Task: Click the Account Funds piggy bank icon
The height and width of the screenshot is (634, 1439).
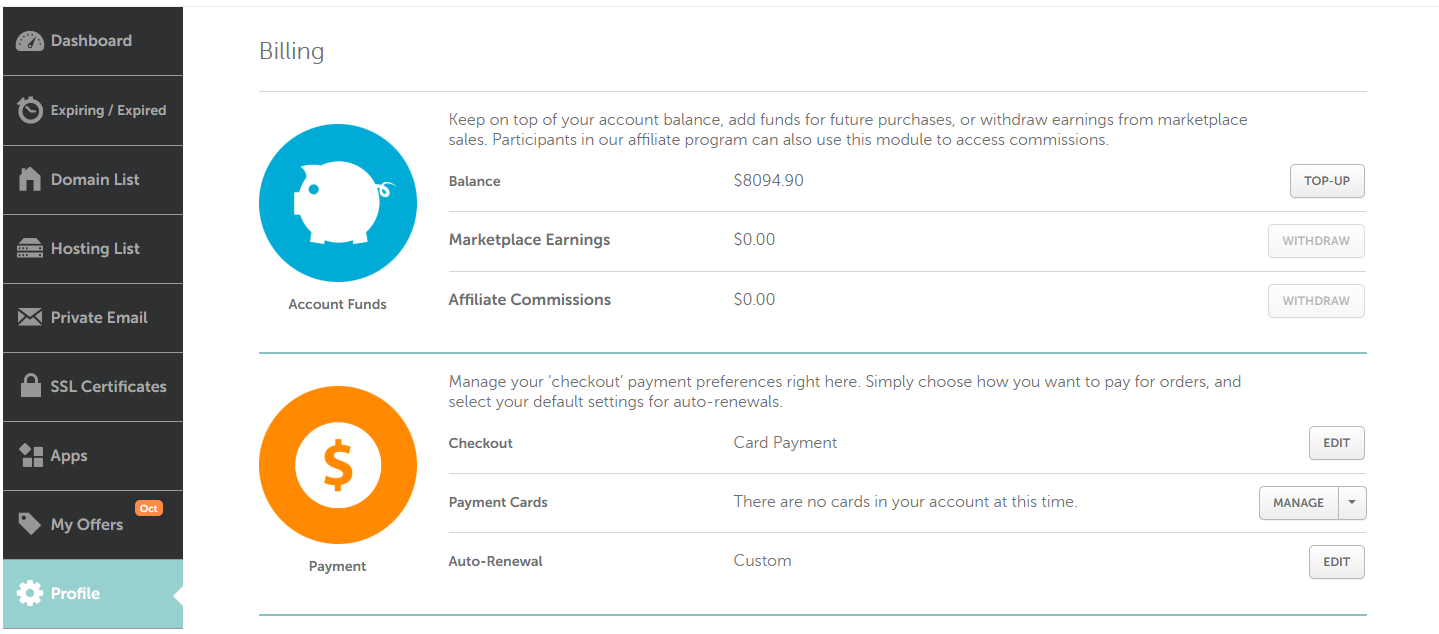Action: 337,202
